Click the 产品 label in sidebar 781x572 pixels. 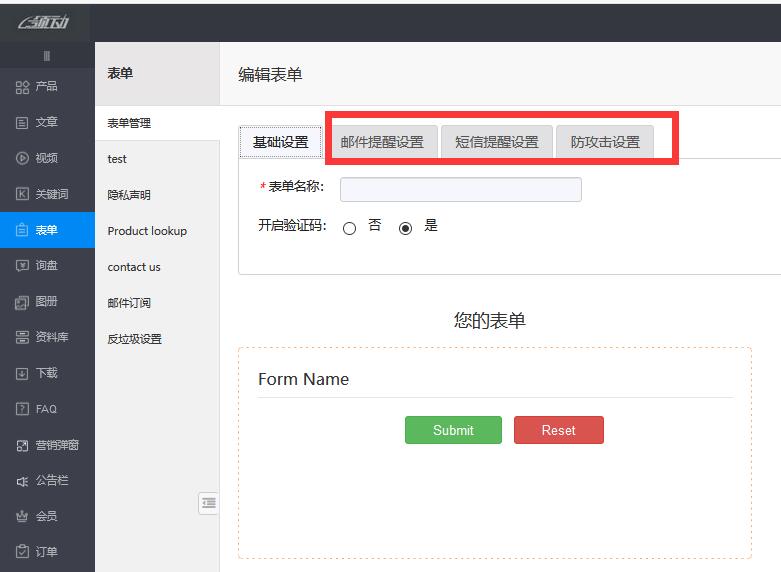[x=46, y=87]
